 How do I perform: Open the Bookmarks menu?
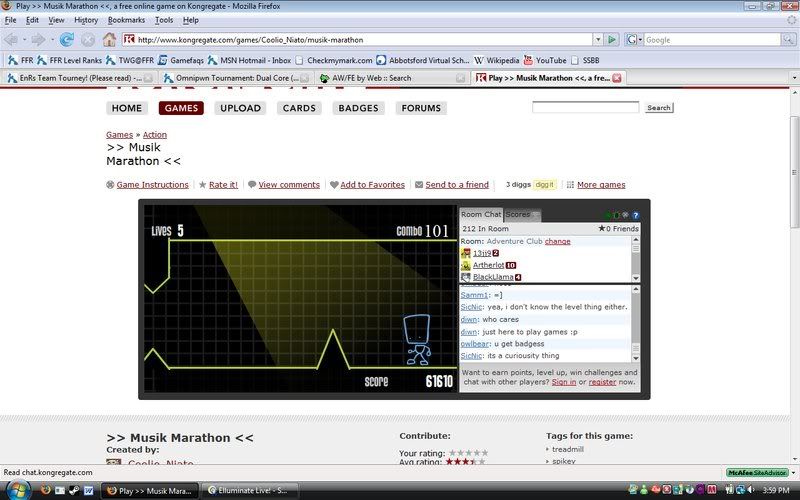coord(127,20)
